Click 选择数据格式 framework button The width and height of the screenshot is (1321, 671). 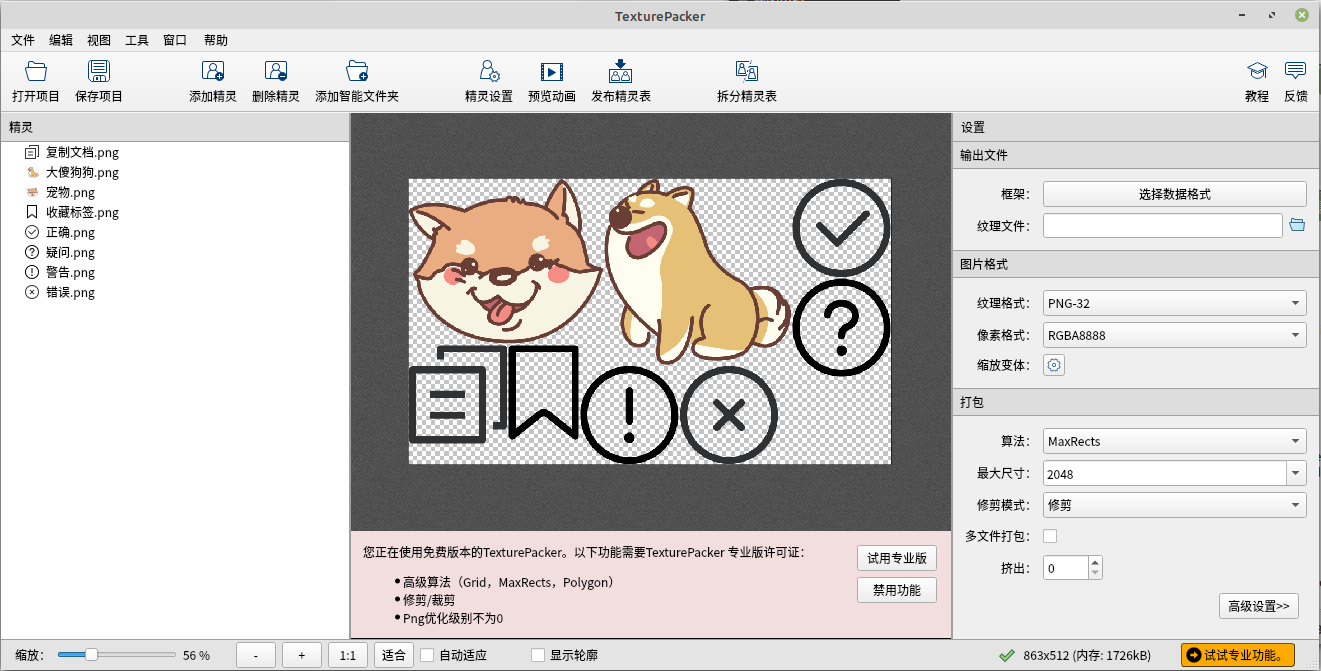(x=1174, y=194)
